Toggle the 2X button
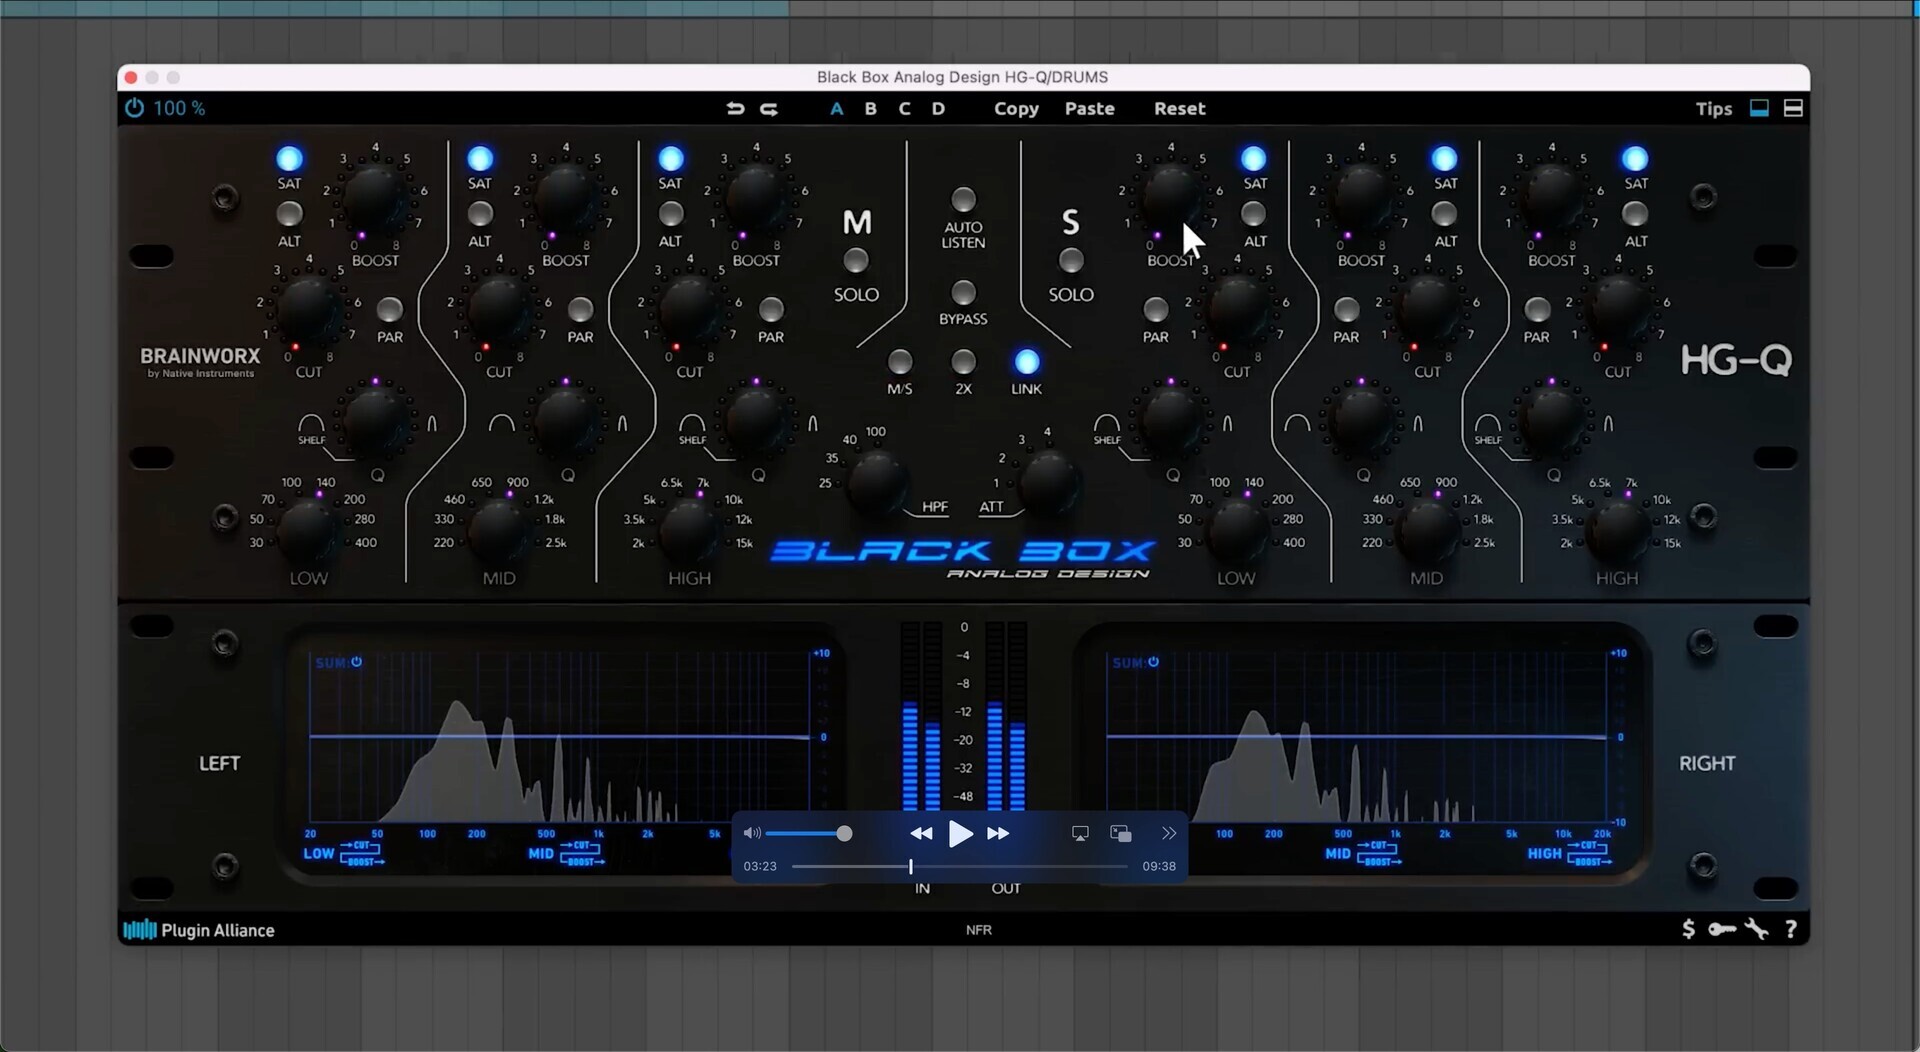The height and width of the screenshot is (1052, 1920). 963,361
